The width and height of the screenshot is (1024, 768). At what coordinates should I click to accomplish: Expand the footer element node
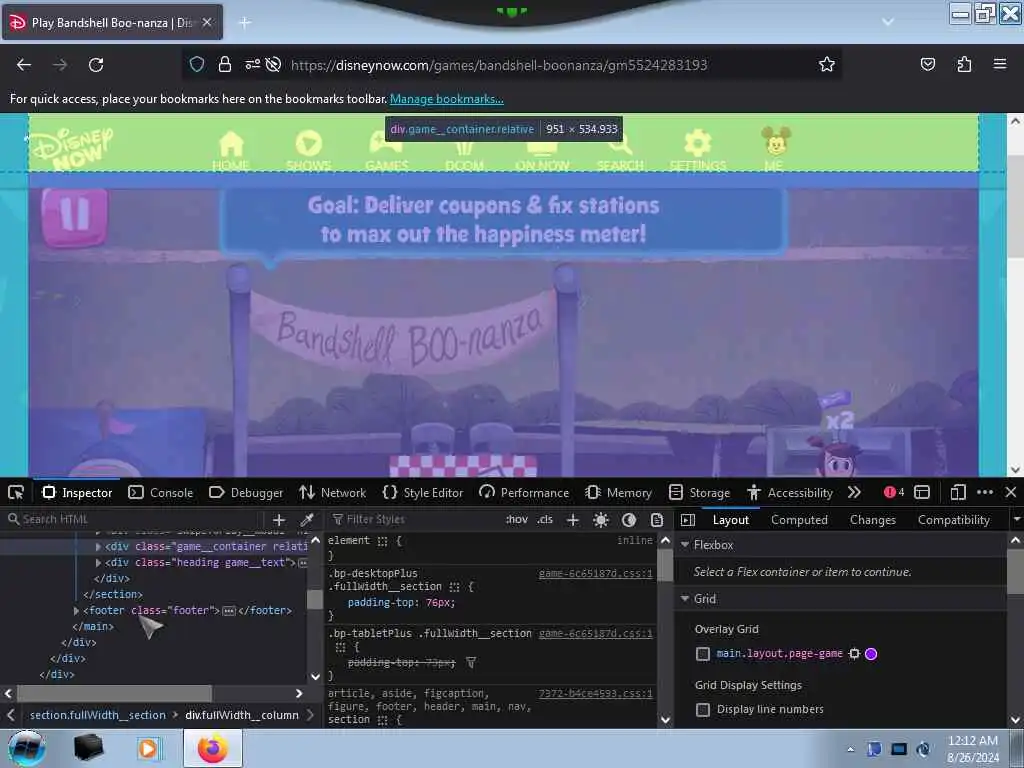[x=76, y=611]
